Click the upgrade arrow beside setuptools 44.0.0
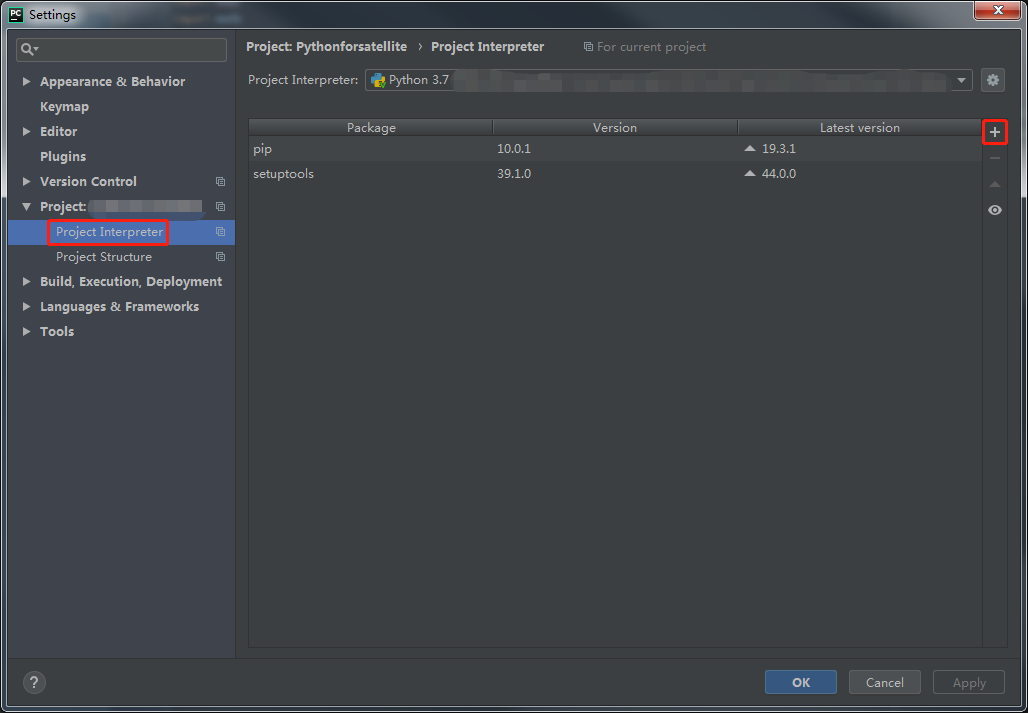1028x713 pixels. 749,172
